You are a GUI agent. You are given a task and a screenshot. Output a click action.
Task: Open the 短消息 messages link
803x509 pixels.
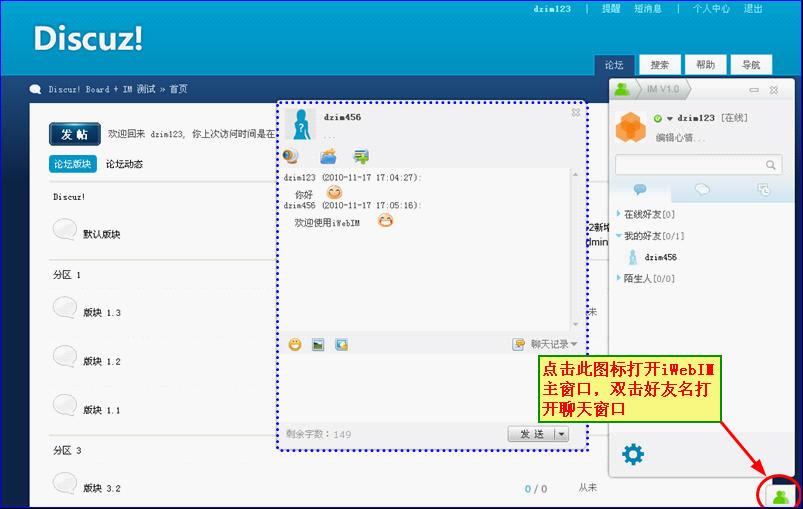(648, 9)
